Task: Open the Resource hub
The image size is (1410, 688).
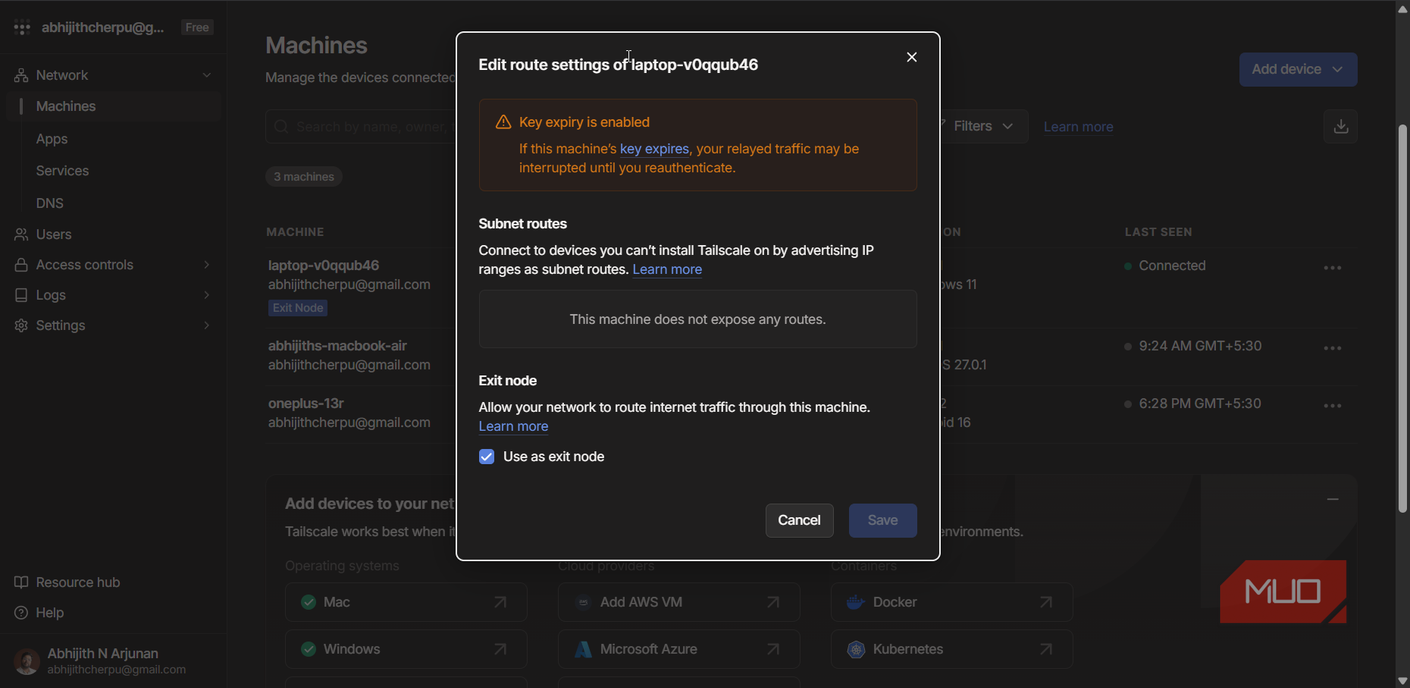Action: pyautogui.click(x=67, y=582)
